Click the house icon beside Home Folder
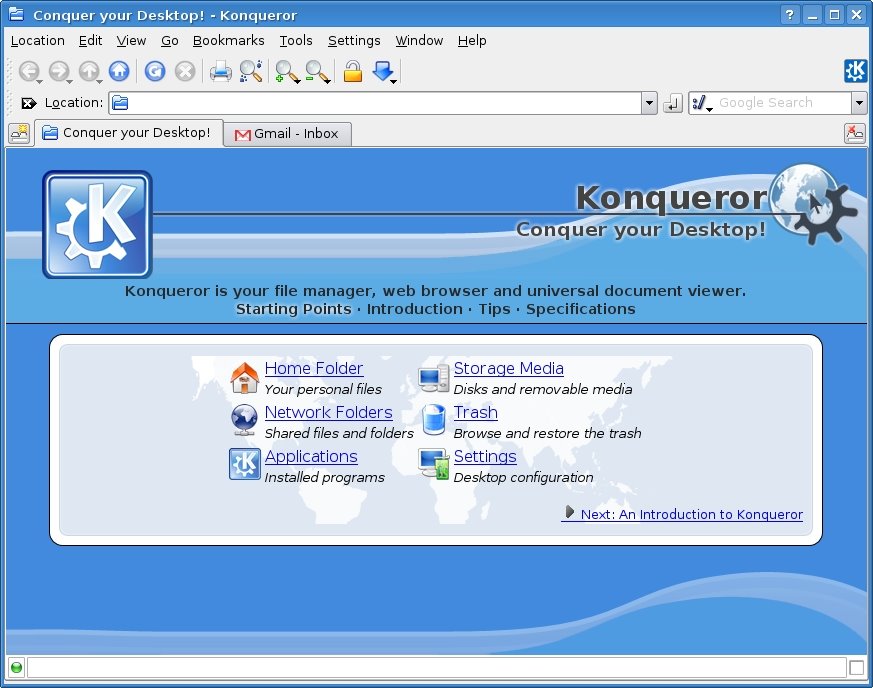 pos(244,377)
